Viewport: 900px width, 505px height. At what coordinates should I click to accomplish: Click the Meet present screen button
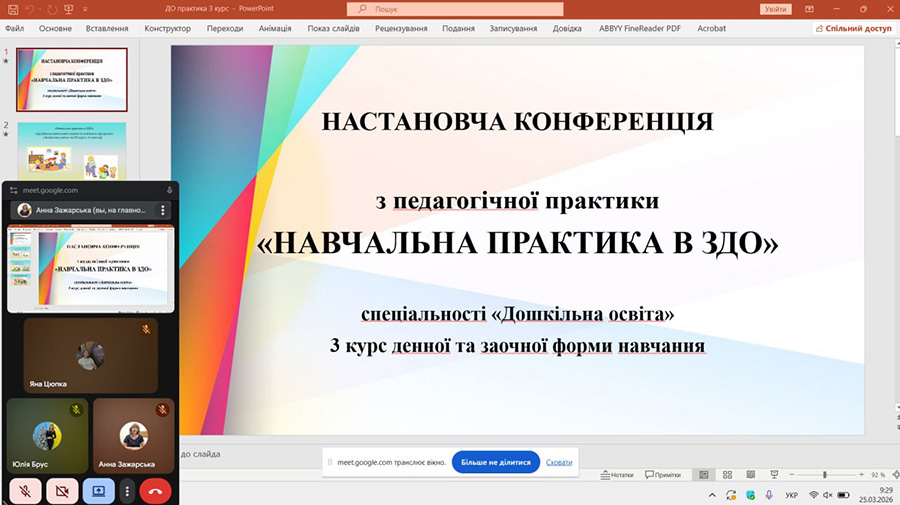(98, 491)
